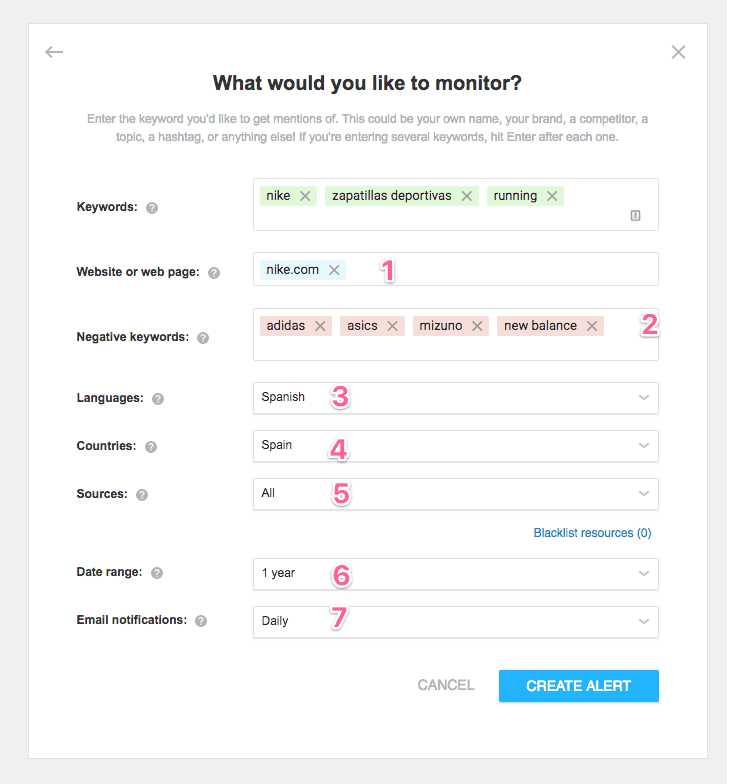Delete 'asics' negative keyword tag
The width and height of the screenshot is (729, 784).
tap(393, 326)
